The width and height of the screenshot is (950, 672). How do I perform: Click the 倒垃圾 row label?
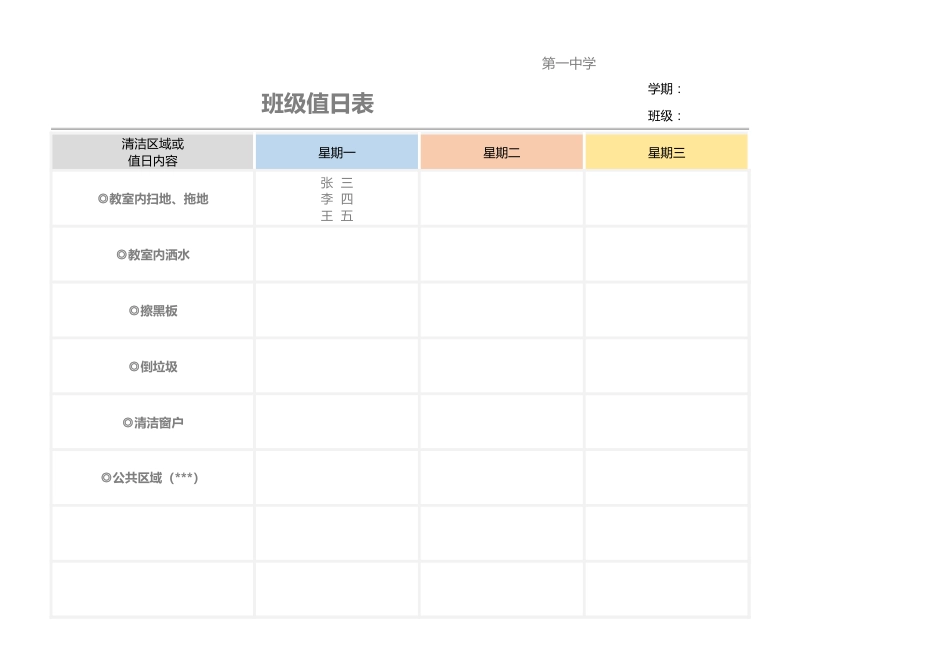pos(153,367)
